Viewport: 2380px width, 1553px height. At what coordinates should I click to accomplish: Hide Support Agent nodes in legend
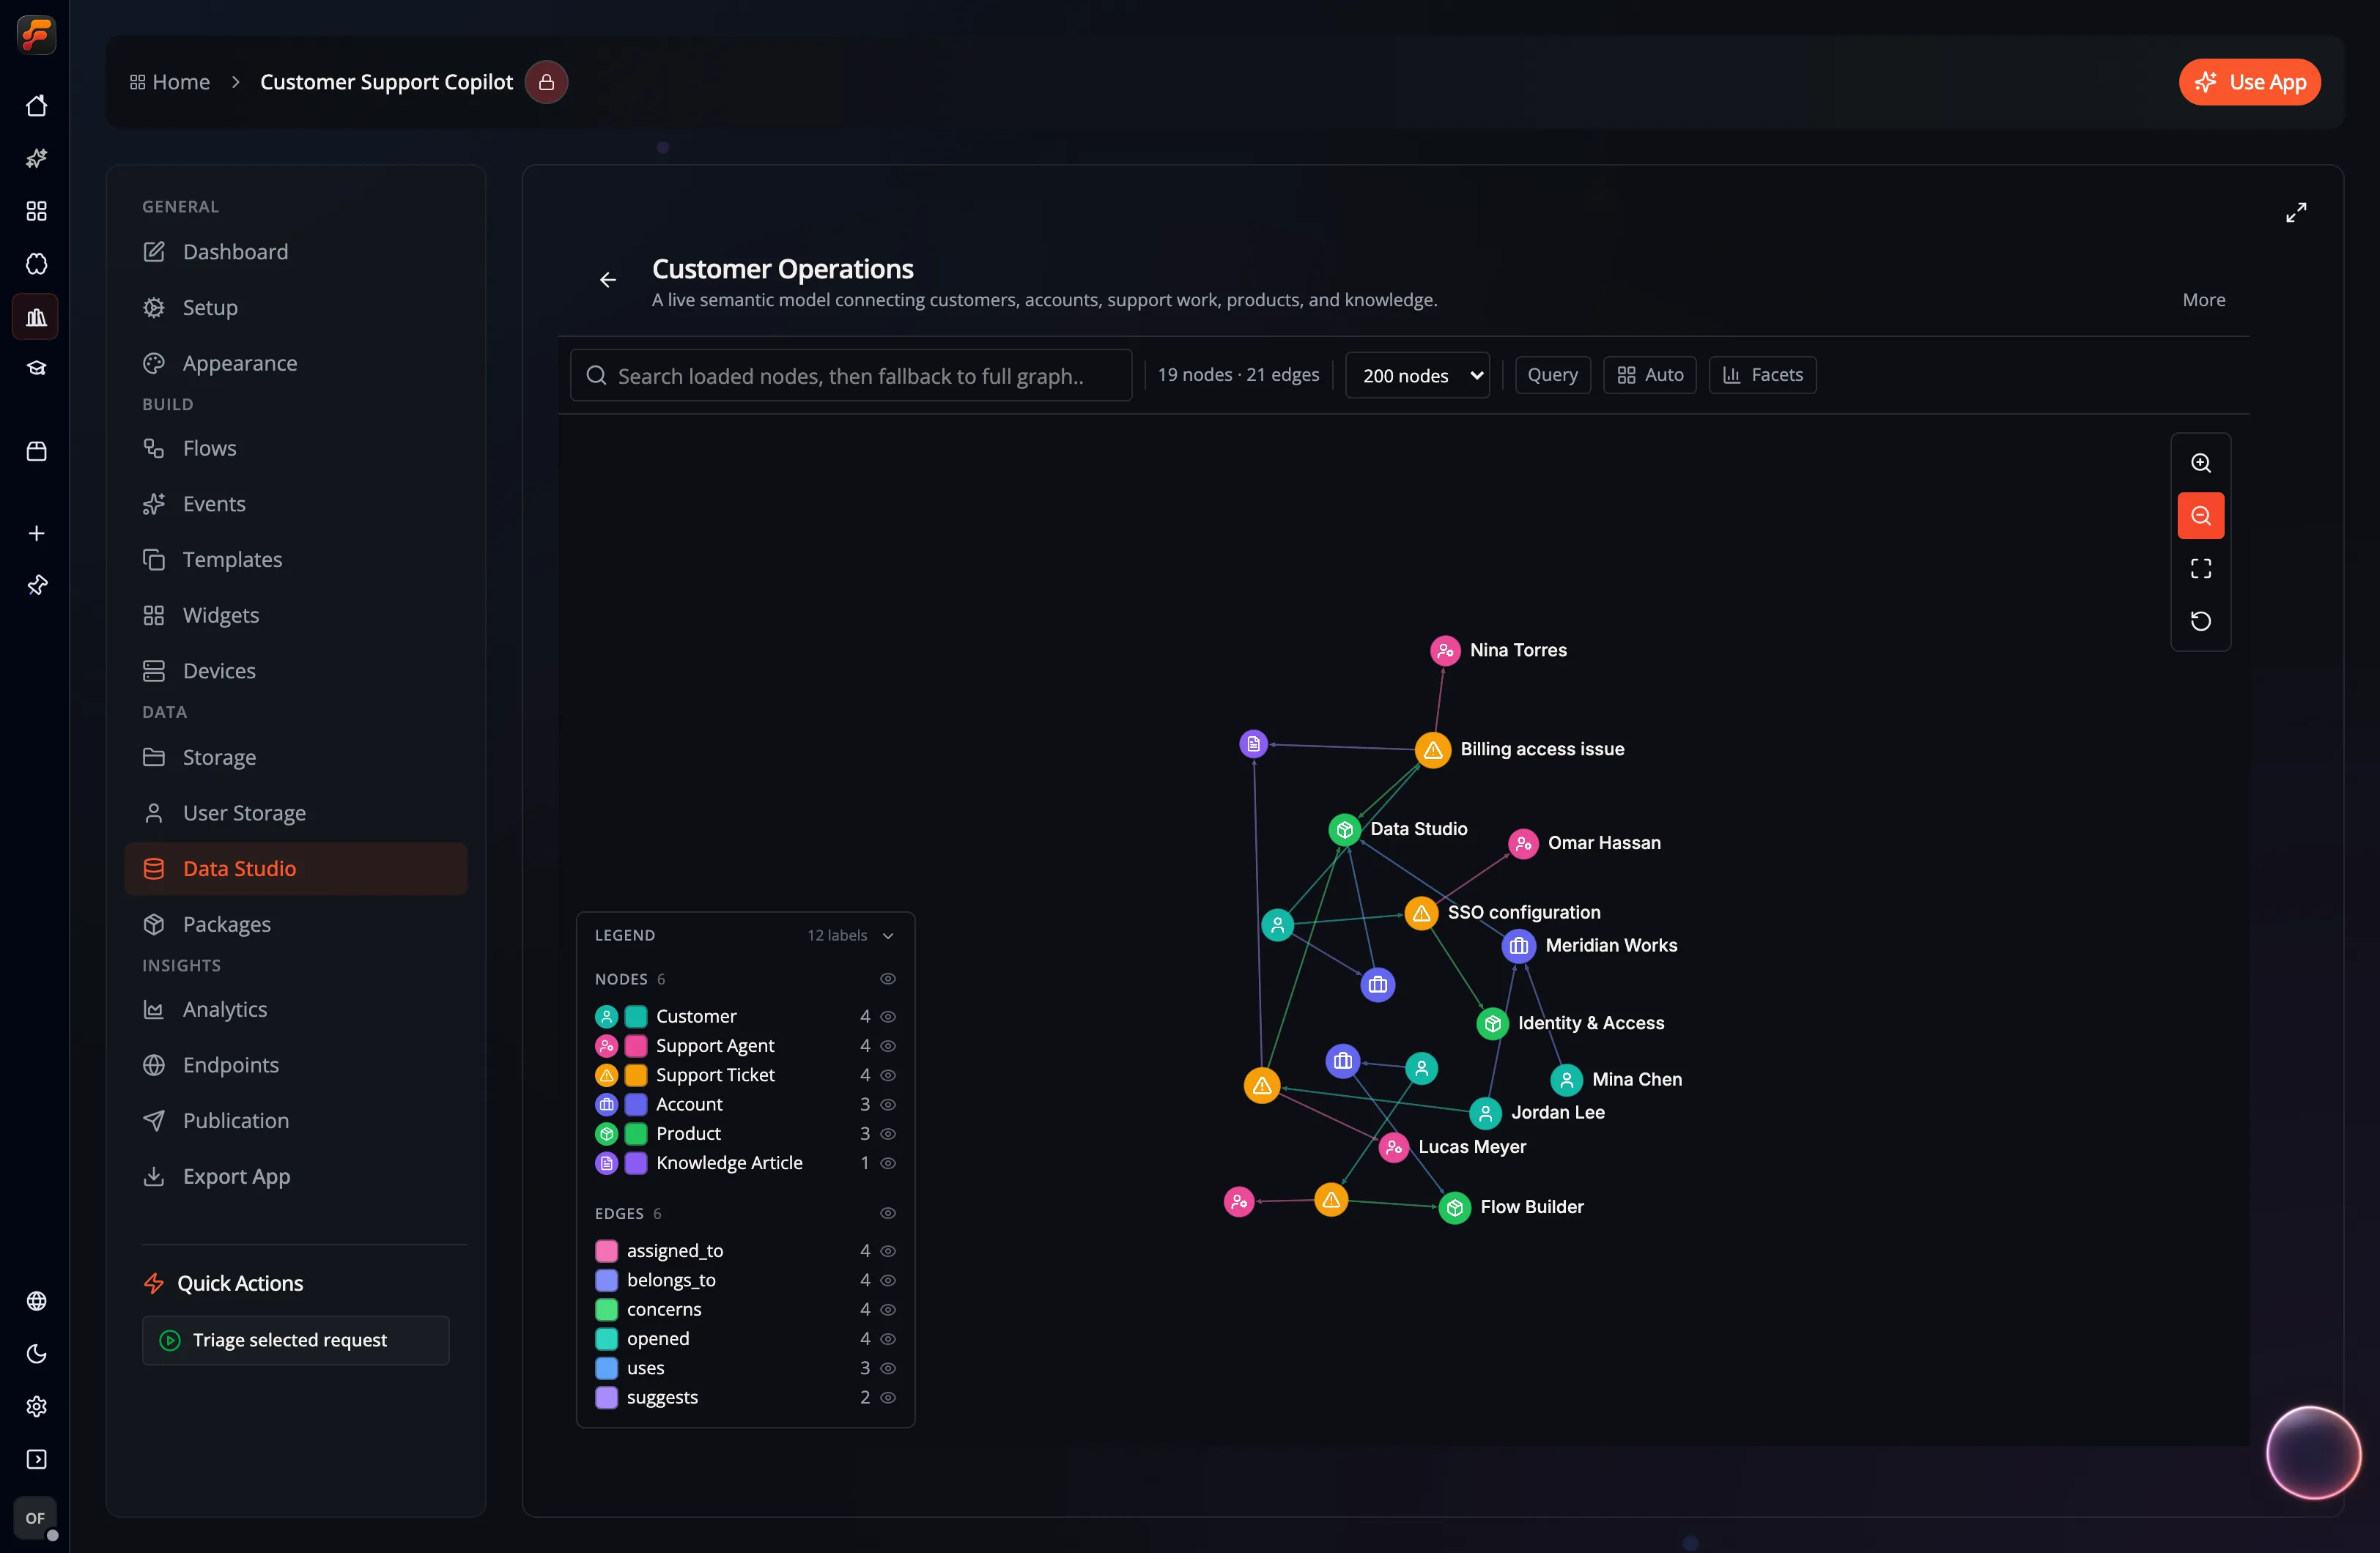pyautogui.click(x=887, y=1046)
